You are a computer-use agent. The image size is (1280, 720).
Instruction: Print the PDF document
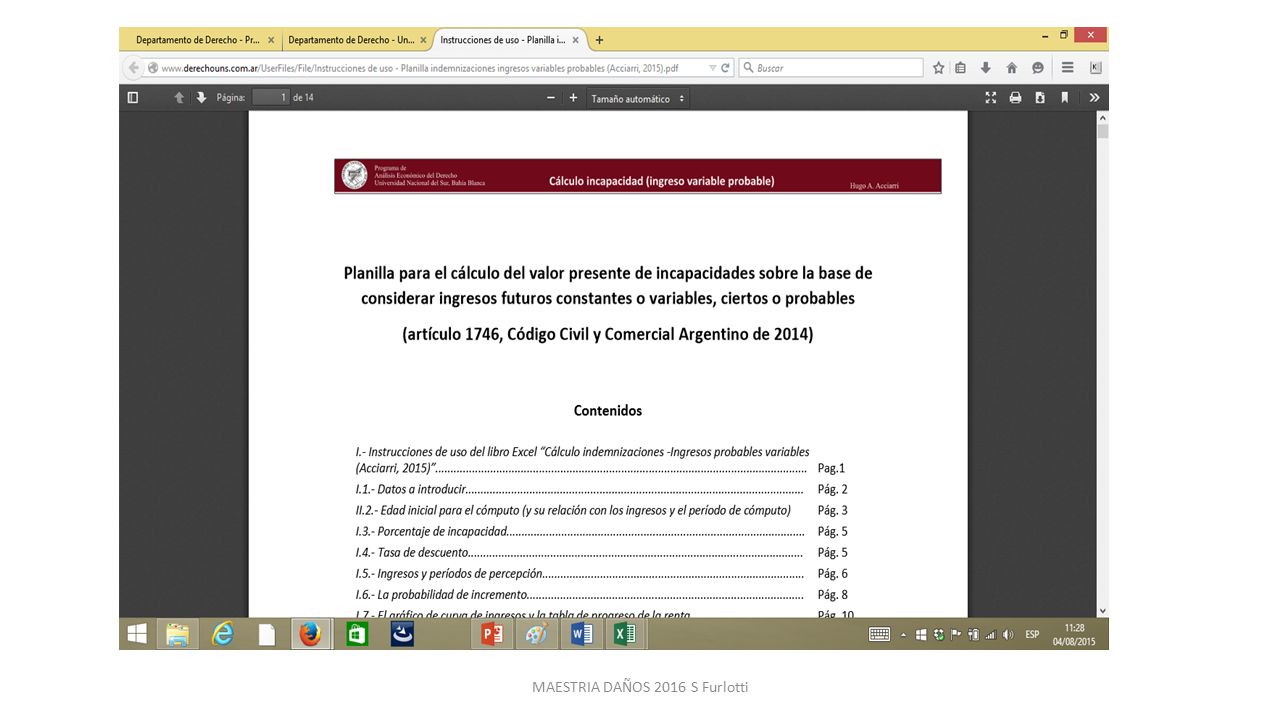pyautogui.click(x=1015, y=98)
